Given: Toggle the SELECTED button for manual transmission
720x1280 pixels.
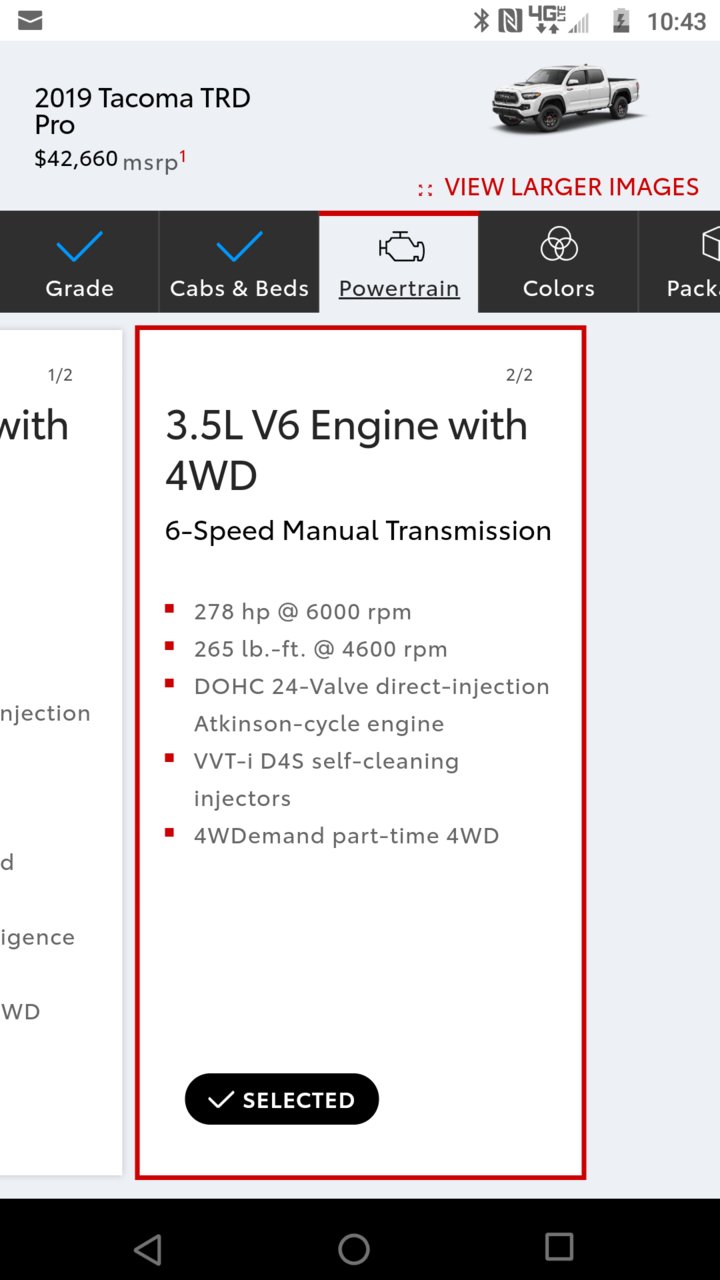Looking at the screenshot, I should pos(282,1100).
